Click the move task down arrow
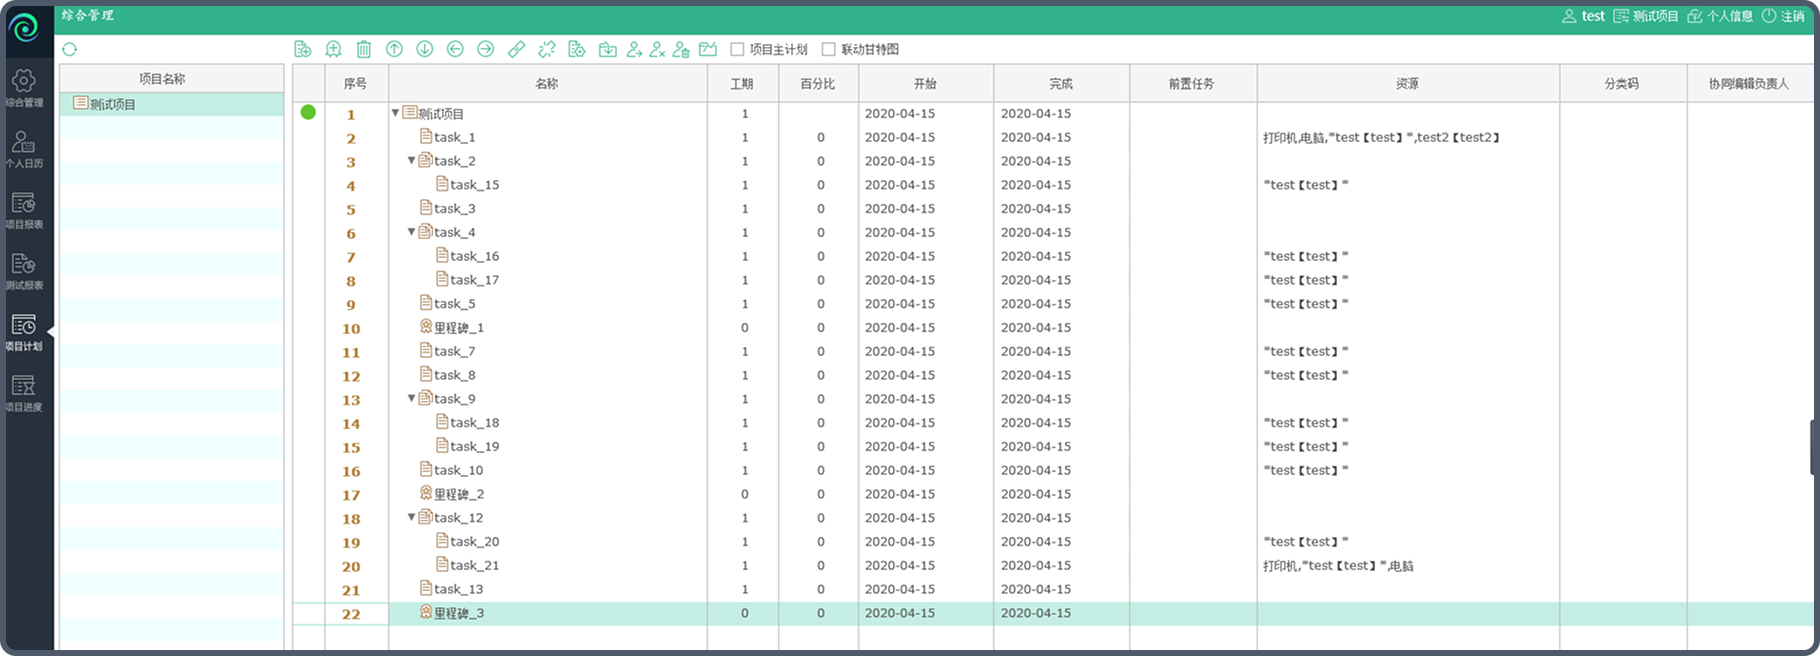Image resolution: width=1820 pixels, height=656 pixels. click(425, 49)
